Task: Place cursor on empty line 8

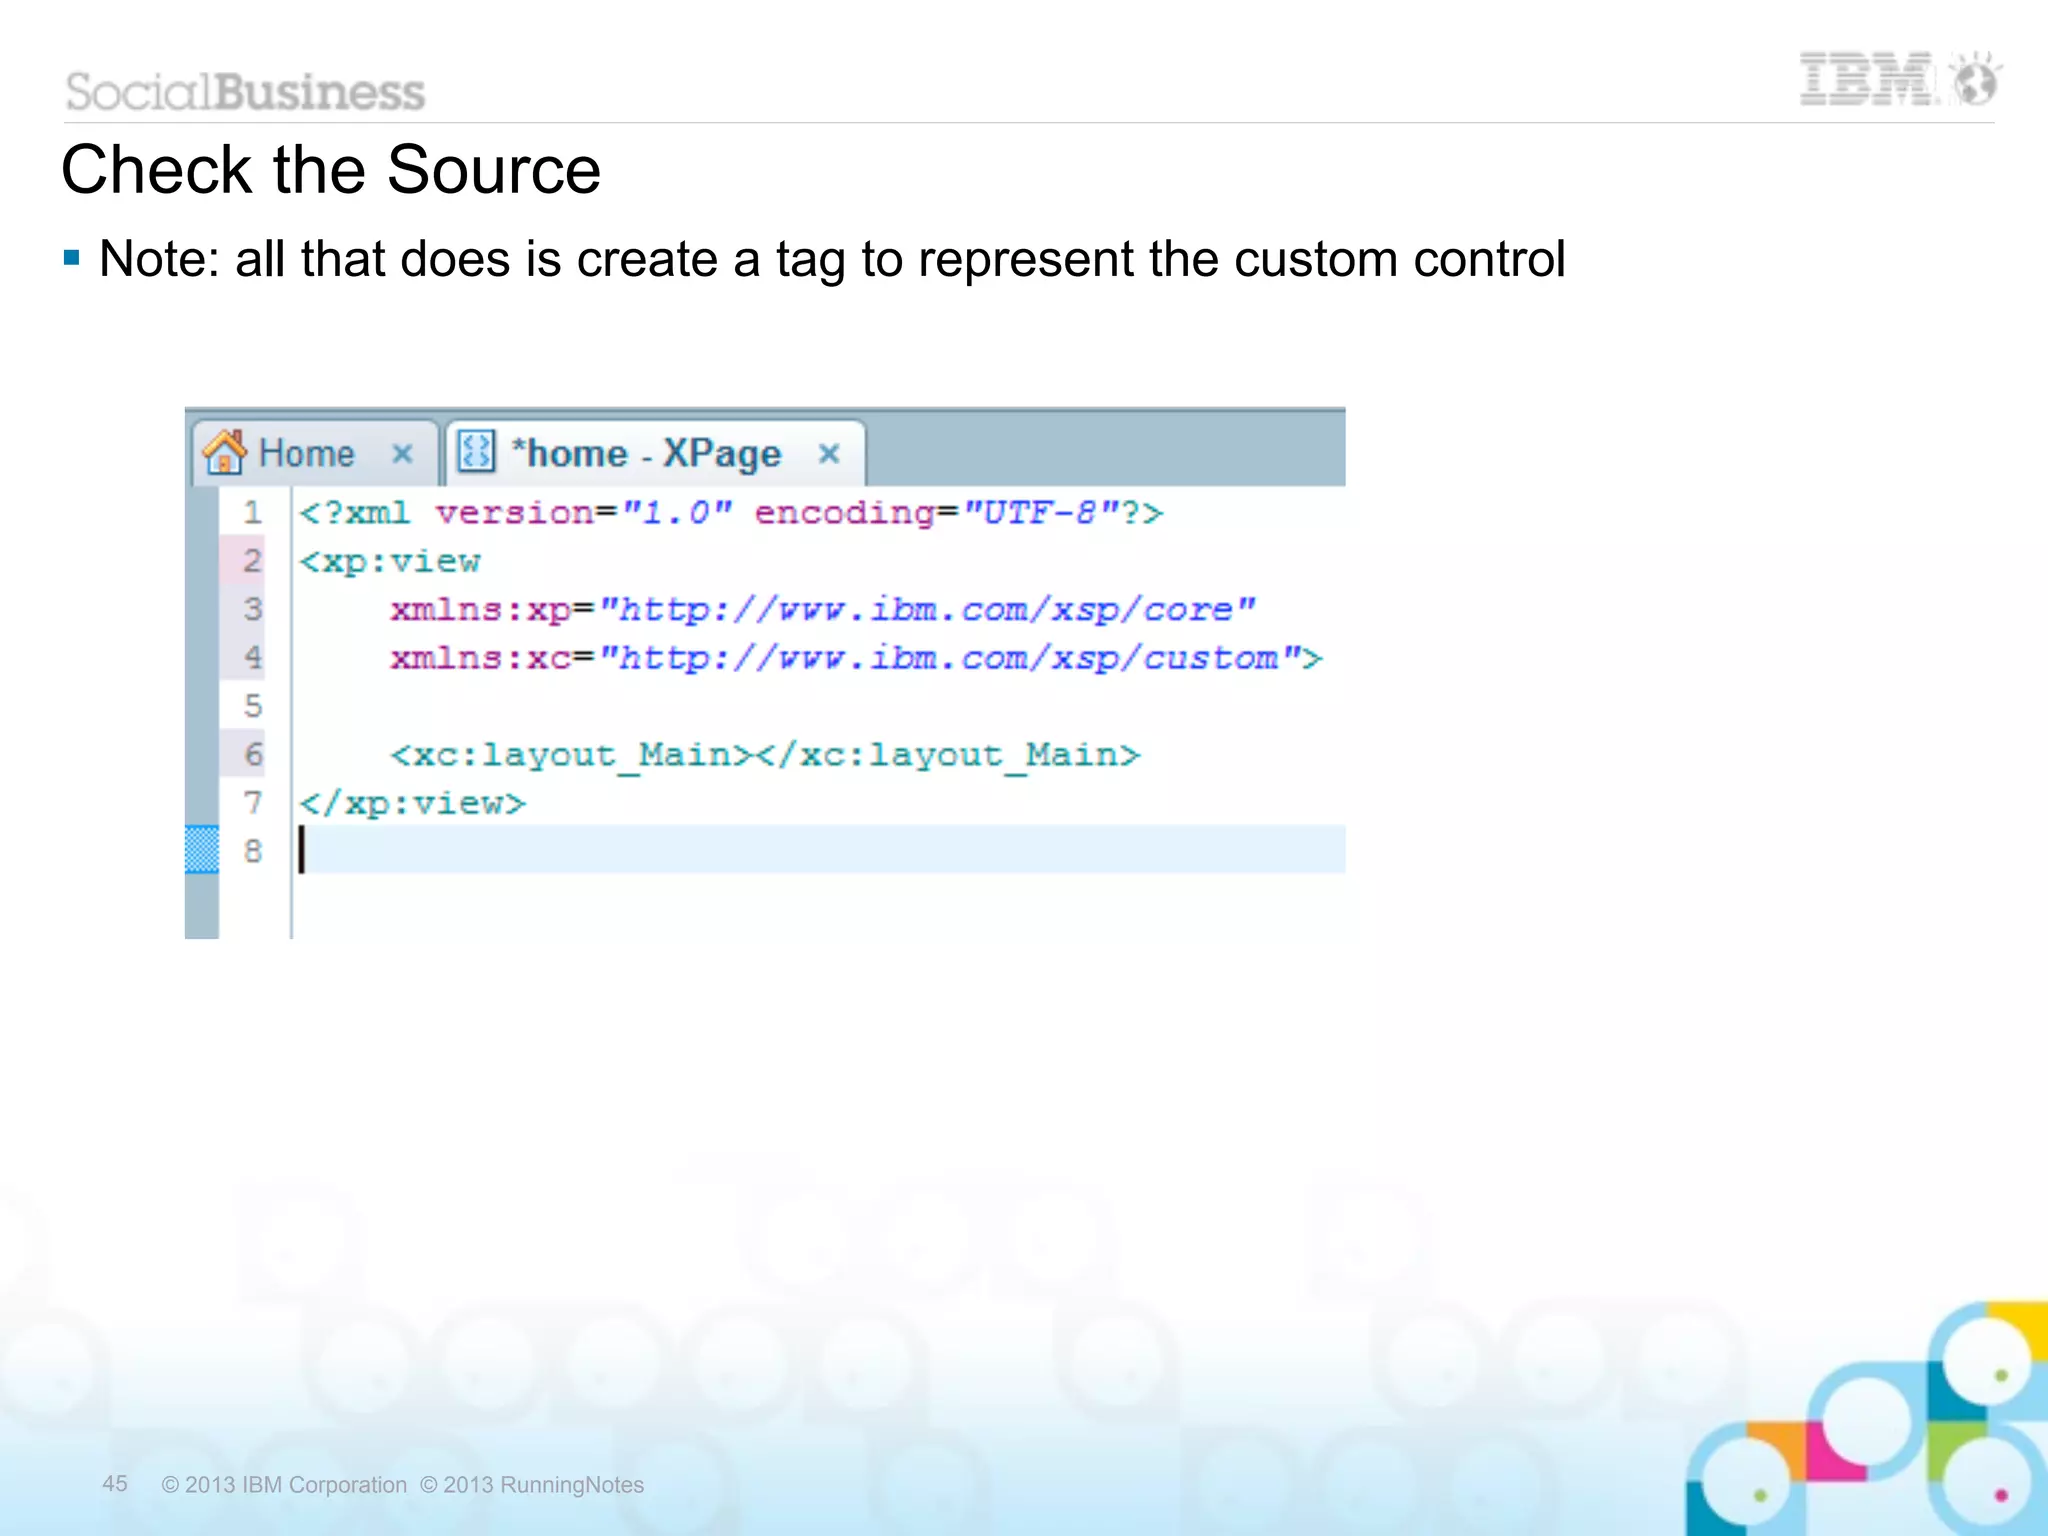Action: (x=820, y=850)
